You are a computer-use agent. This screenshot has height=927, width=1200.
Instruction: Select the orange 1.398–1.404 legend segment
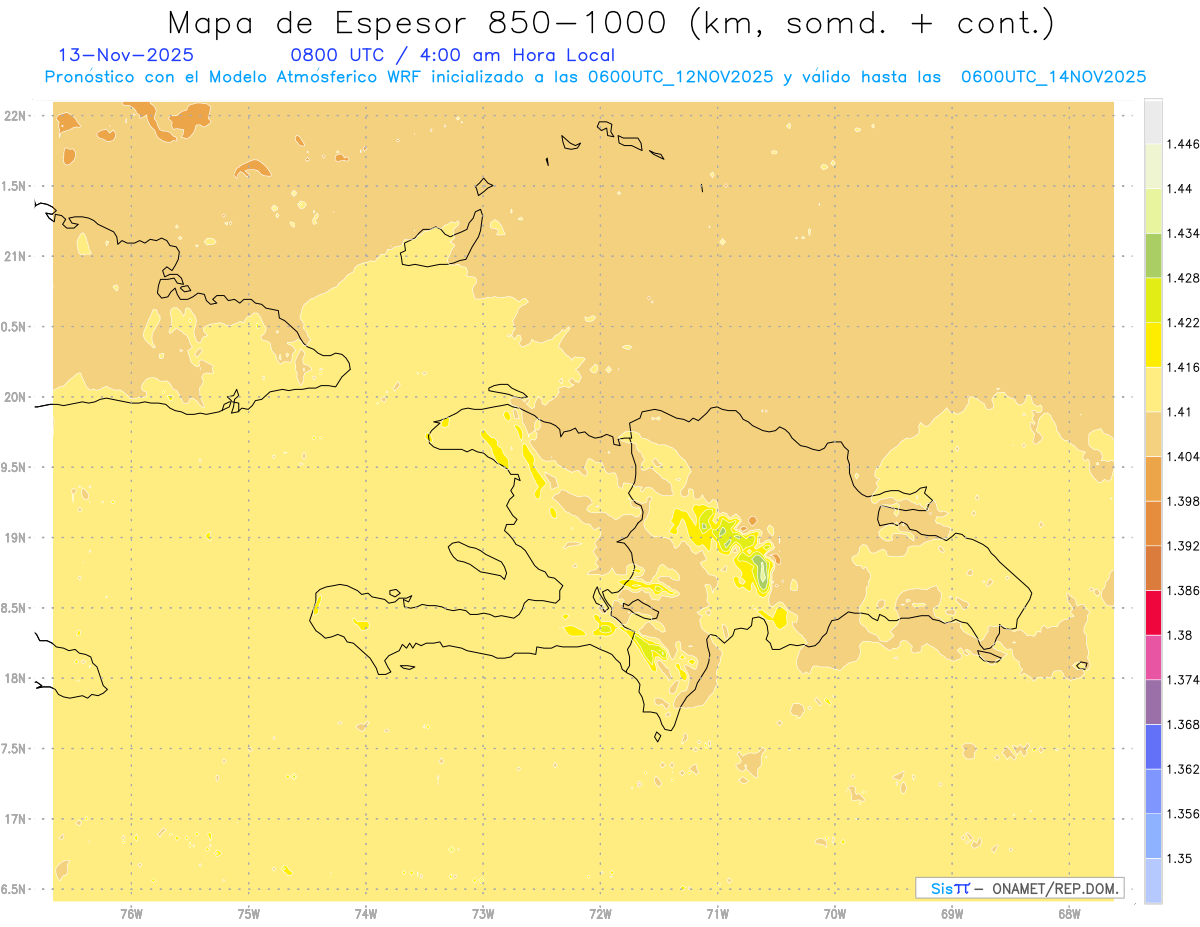(x=1153, y=478)
